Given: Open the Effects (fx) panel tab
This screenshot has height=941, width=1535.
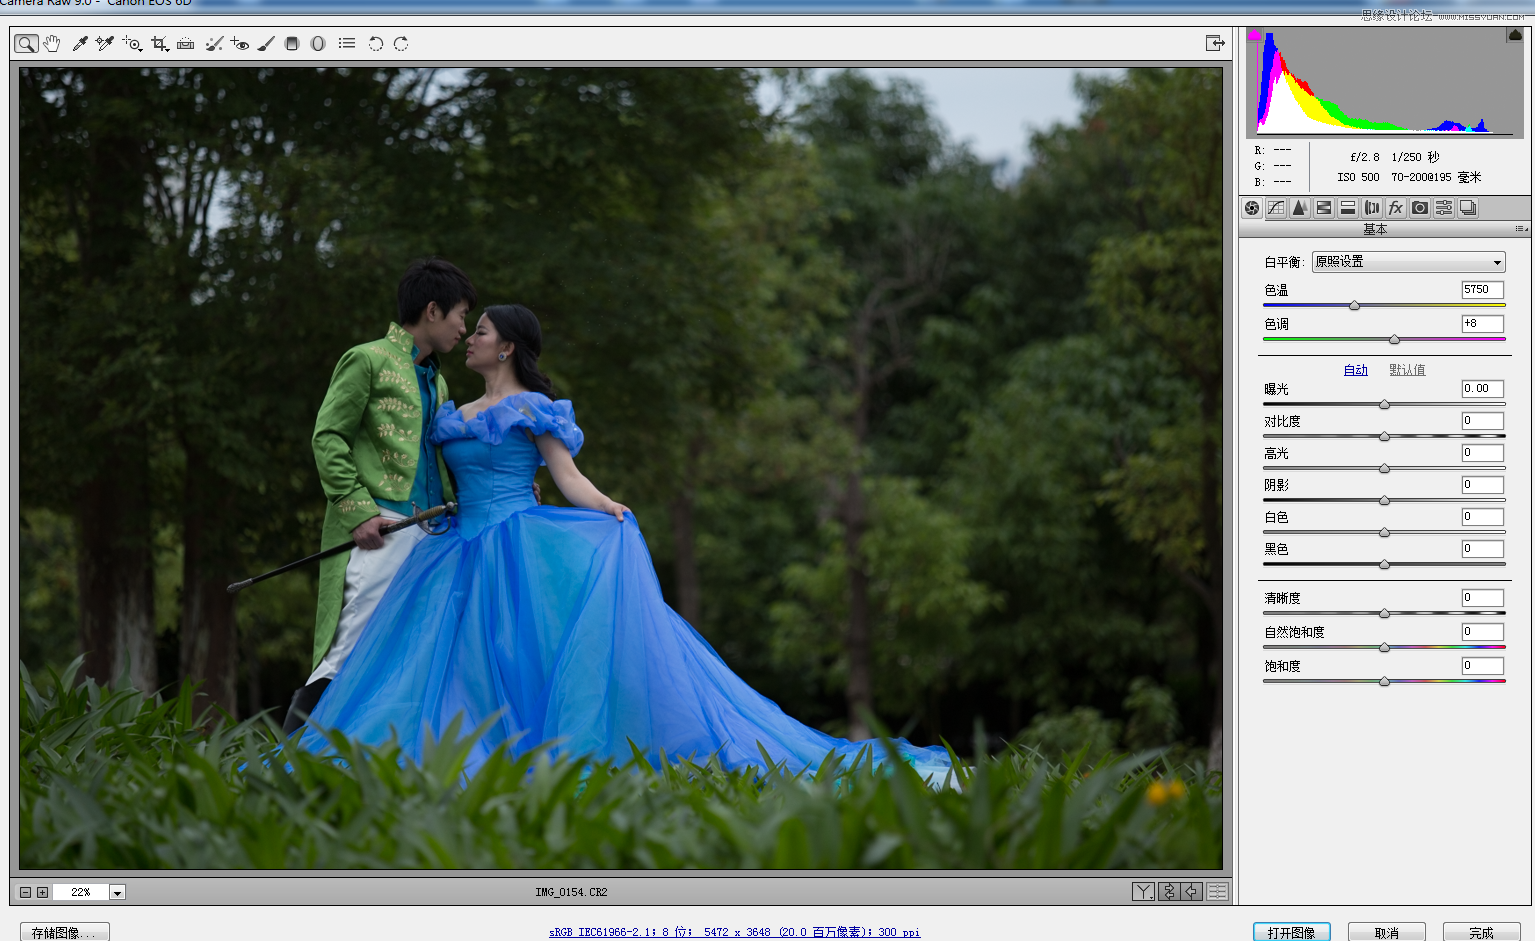Looking at the screenshot, I should pos(1396,208).
